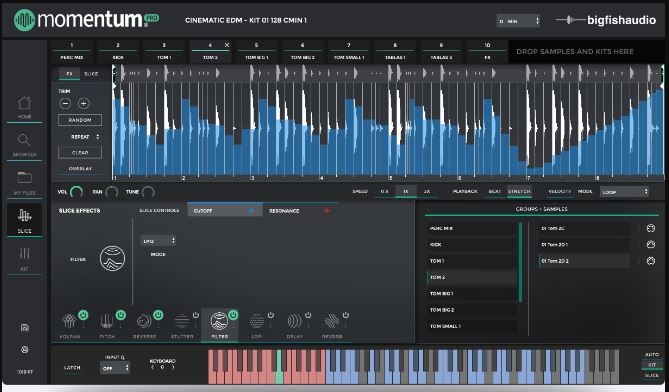Click the Random button
Screen dimensions: 669x392
pyautogui.click(x=80, y=120)
